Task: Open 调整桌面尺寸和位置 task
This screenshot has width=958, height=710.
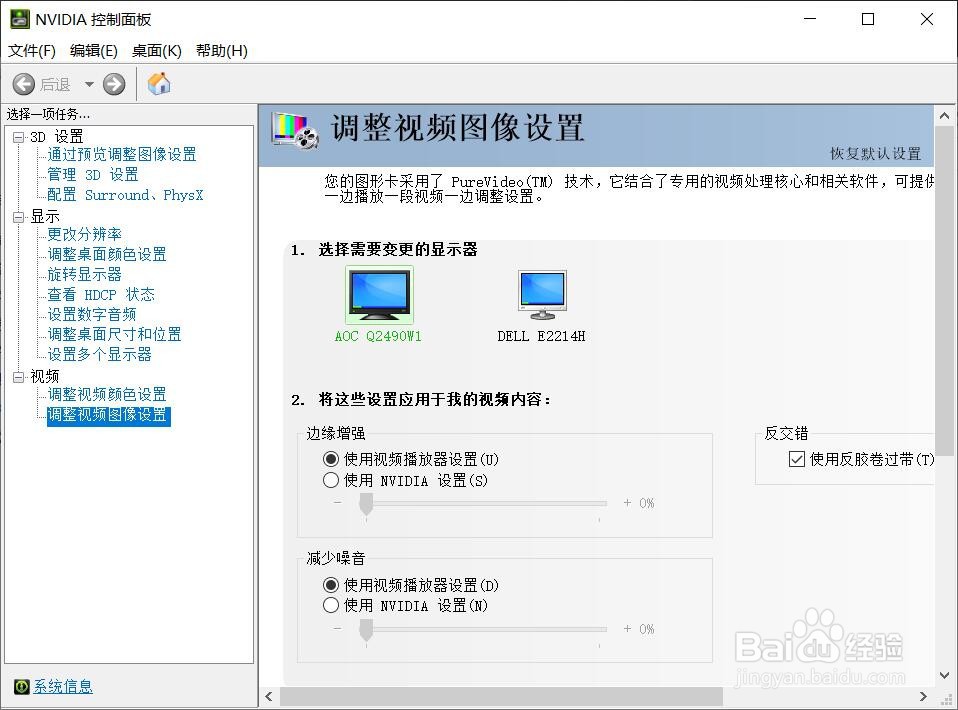Action: (114, 335)
